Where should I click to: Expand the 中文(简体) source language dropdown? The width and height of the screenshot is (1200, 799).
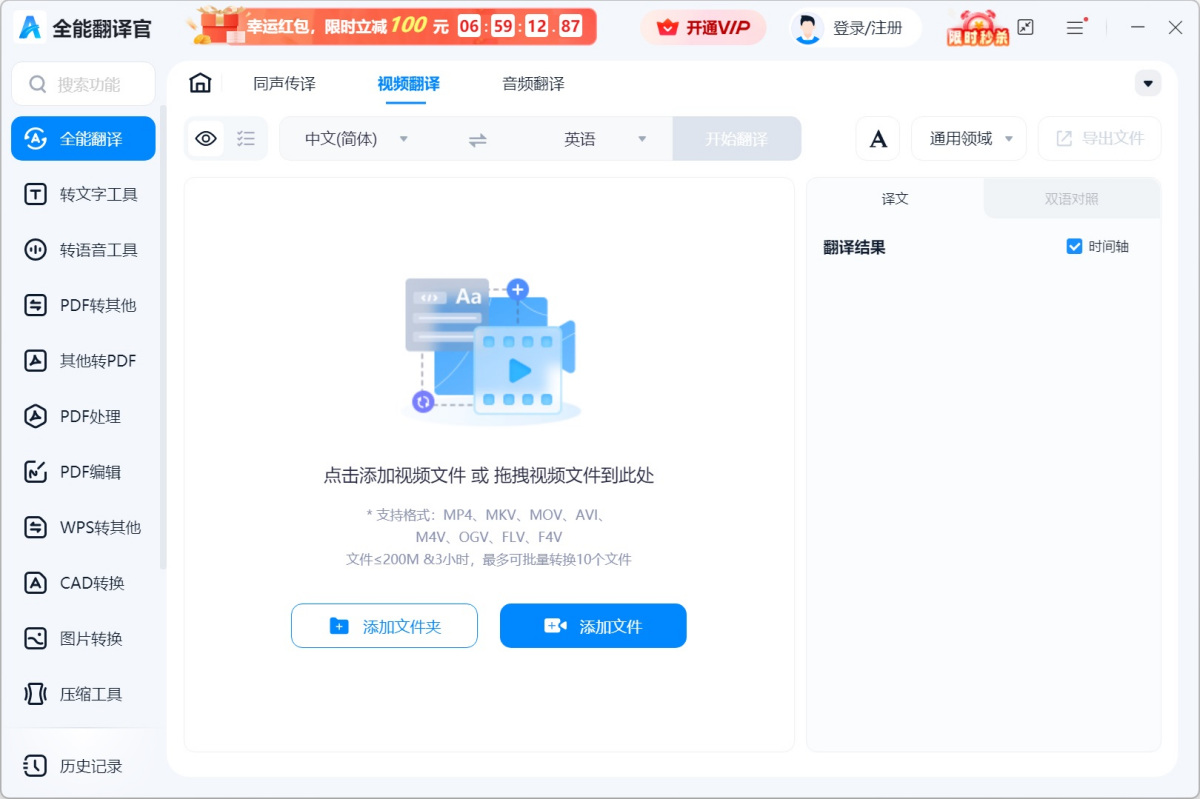(x=356, y=139)
